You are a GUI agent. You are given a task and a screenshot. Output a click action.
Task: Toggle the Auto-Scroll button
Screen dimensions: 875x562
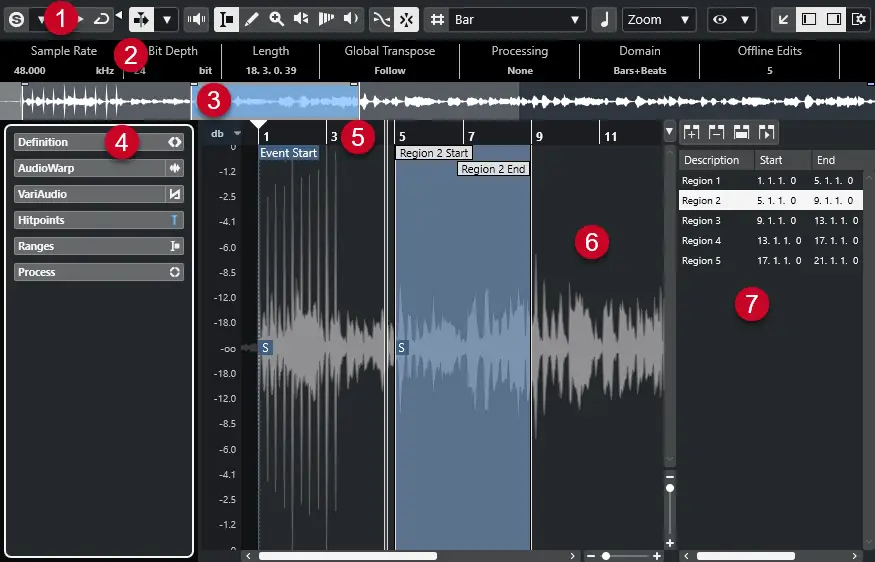141,20
